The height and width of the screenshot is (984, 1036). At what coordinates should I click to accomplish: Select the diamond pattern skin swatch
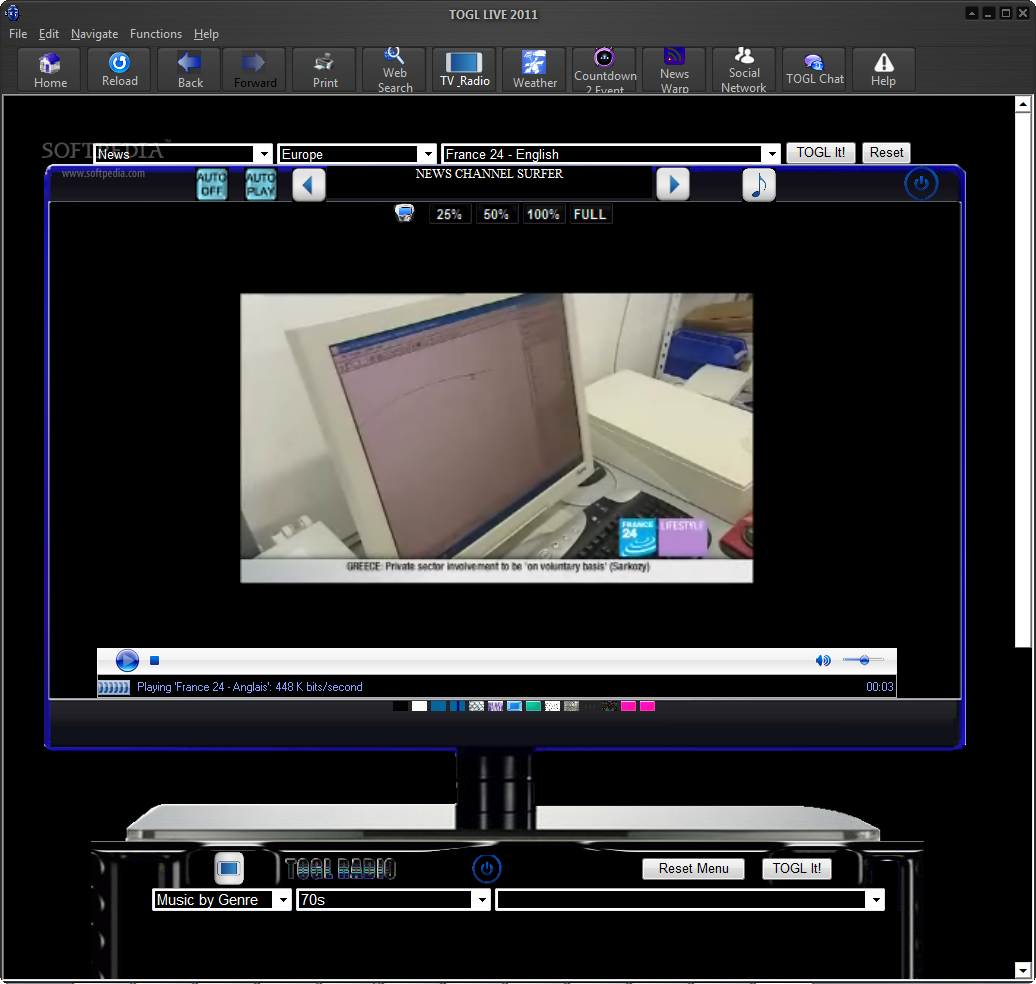click(476, 706)
